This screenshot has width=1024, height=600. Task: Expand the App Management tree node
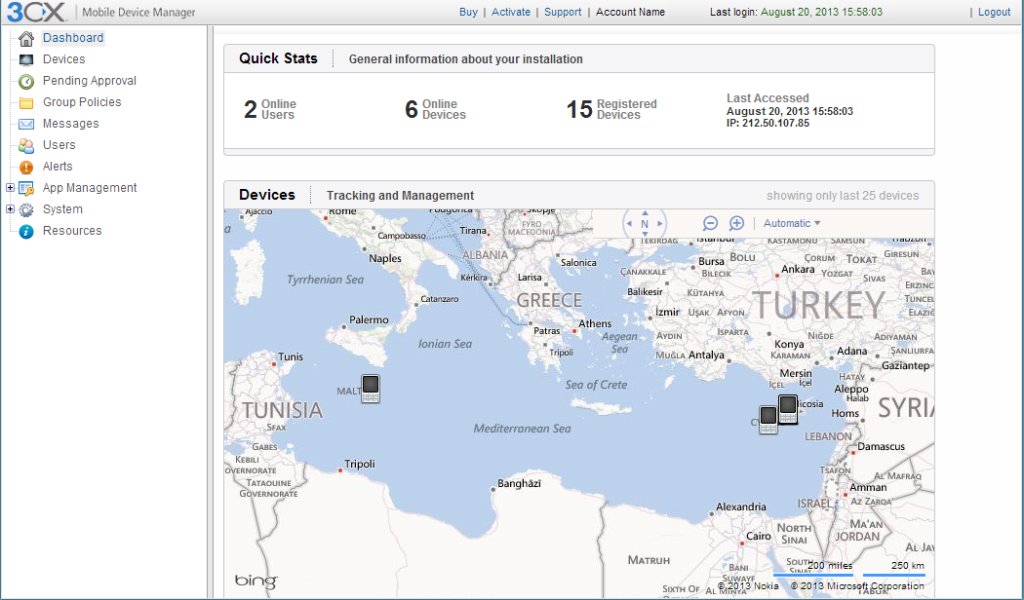coord(10,187)
